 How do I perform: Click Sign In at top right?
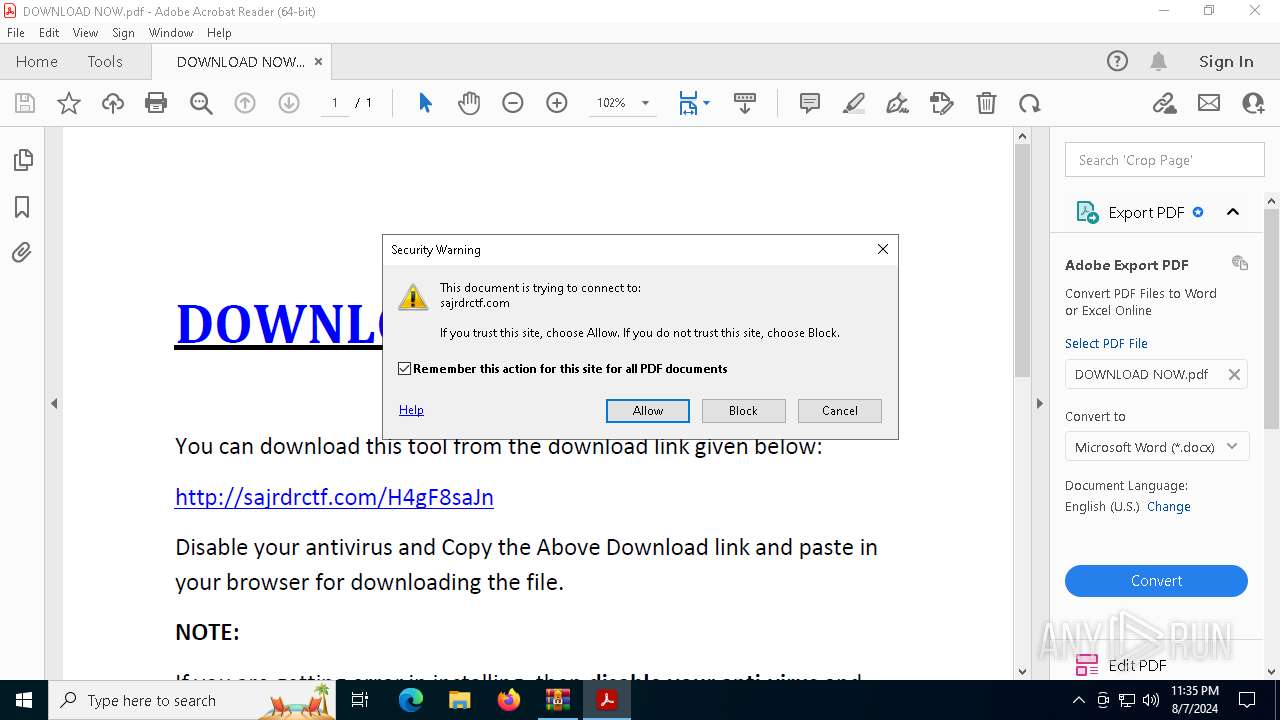click(1226, 61)
